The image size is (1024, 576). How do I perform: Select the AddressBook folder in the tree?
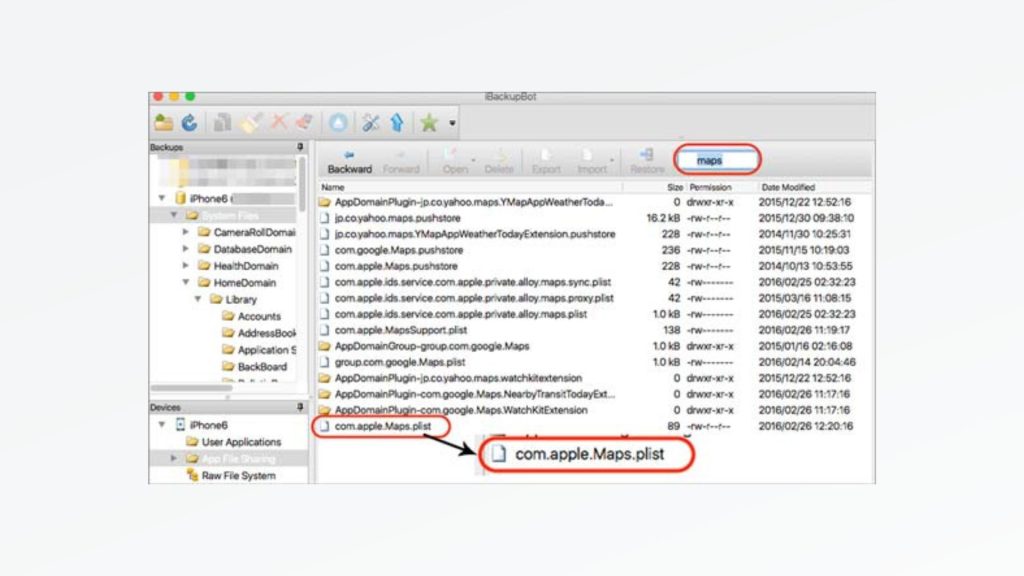point(259,334)
